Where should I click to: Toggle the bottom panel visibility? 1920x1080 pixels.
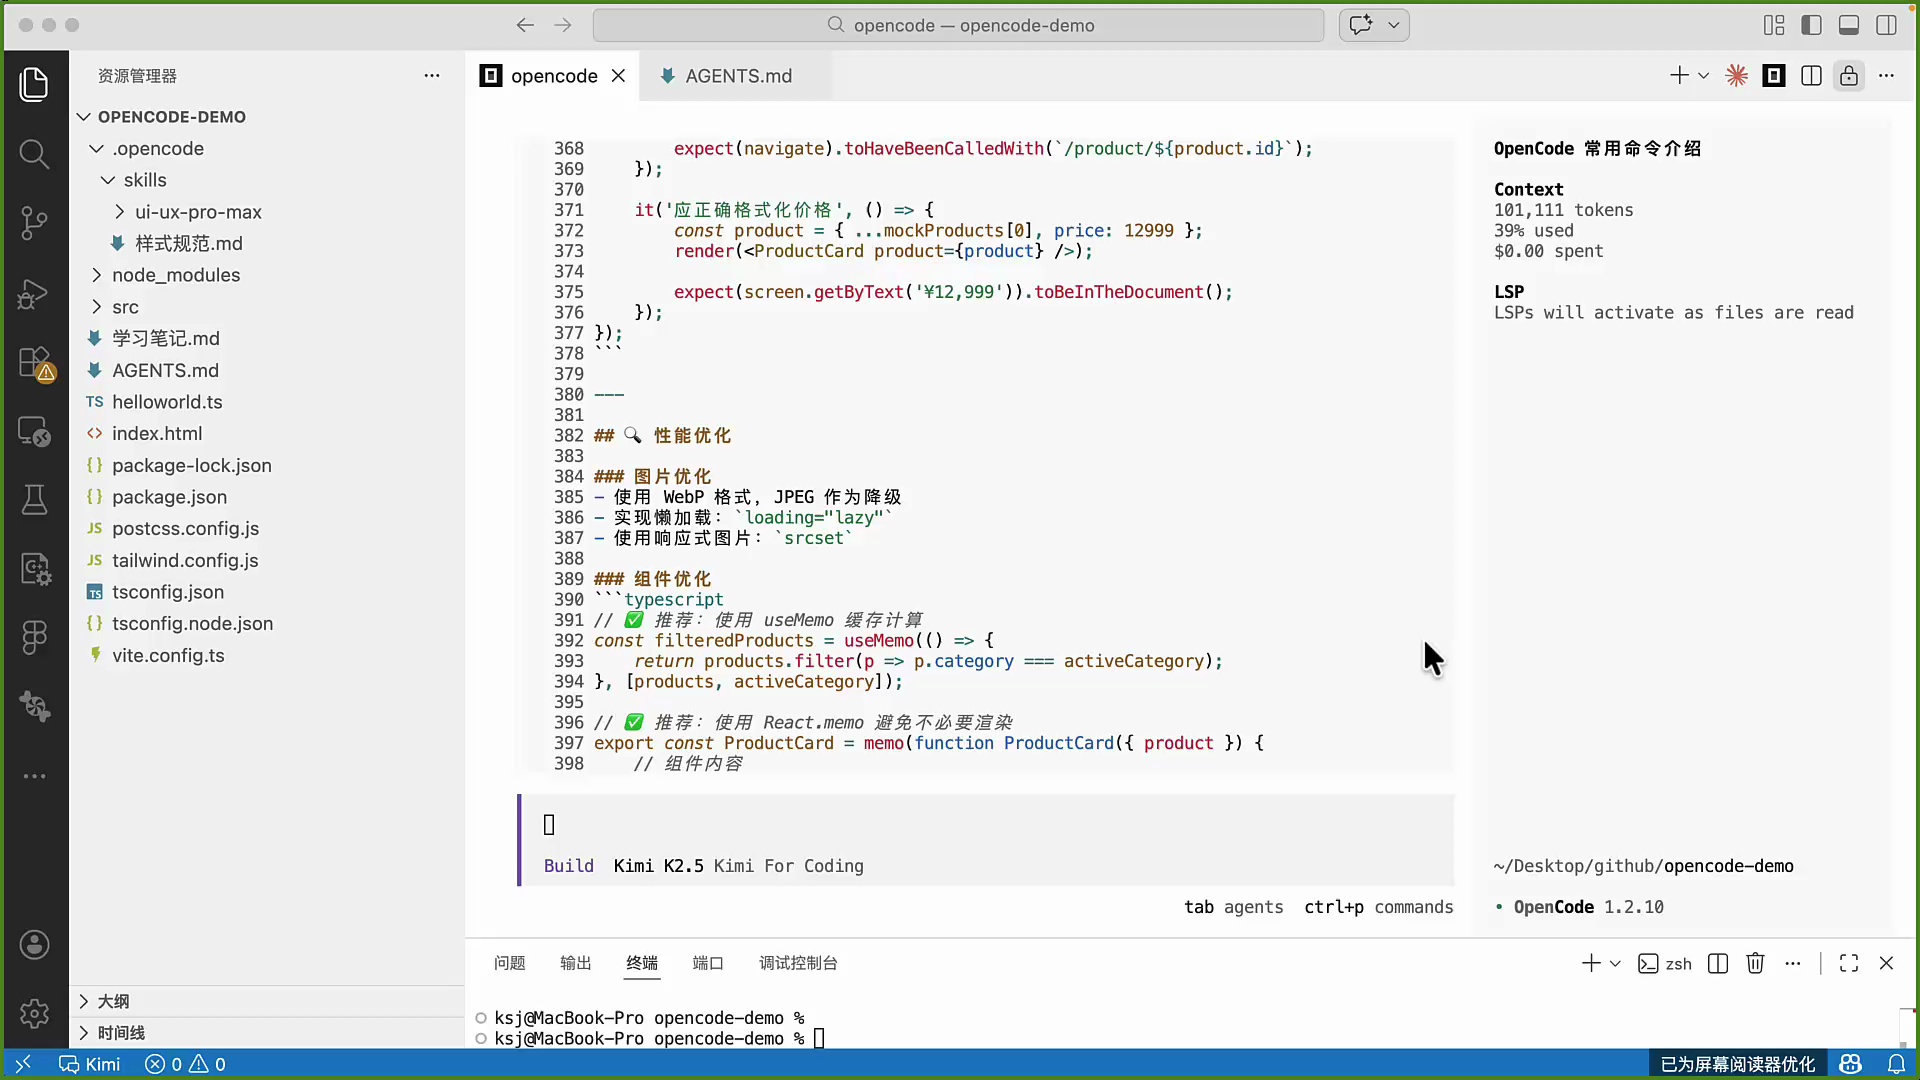tap(1849, 25)
